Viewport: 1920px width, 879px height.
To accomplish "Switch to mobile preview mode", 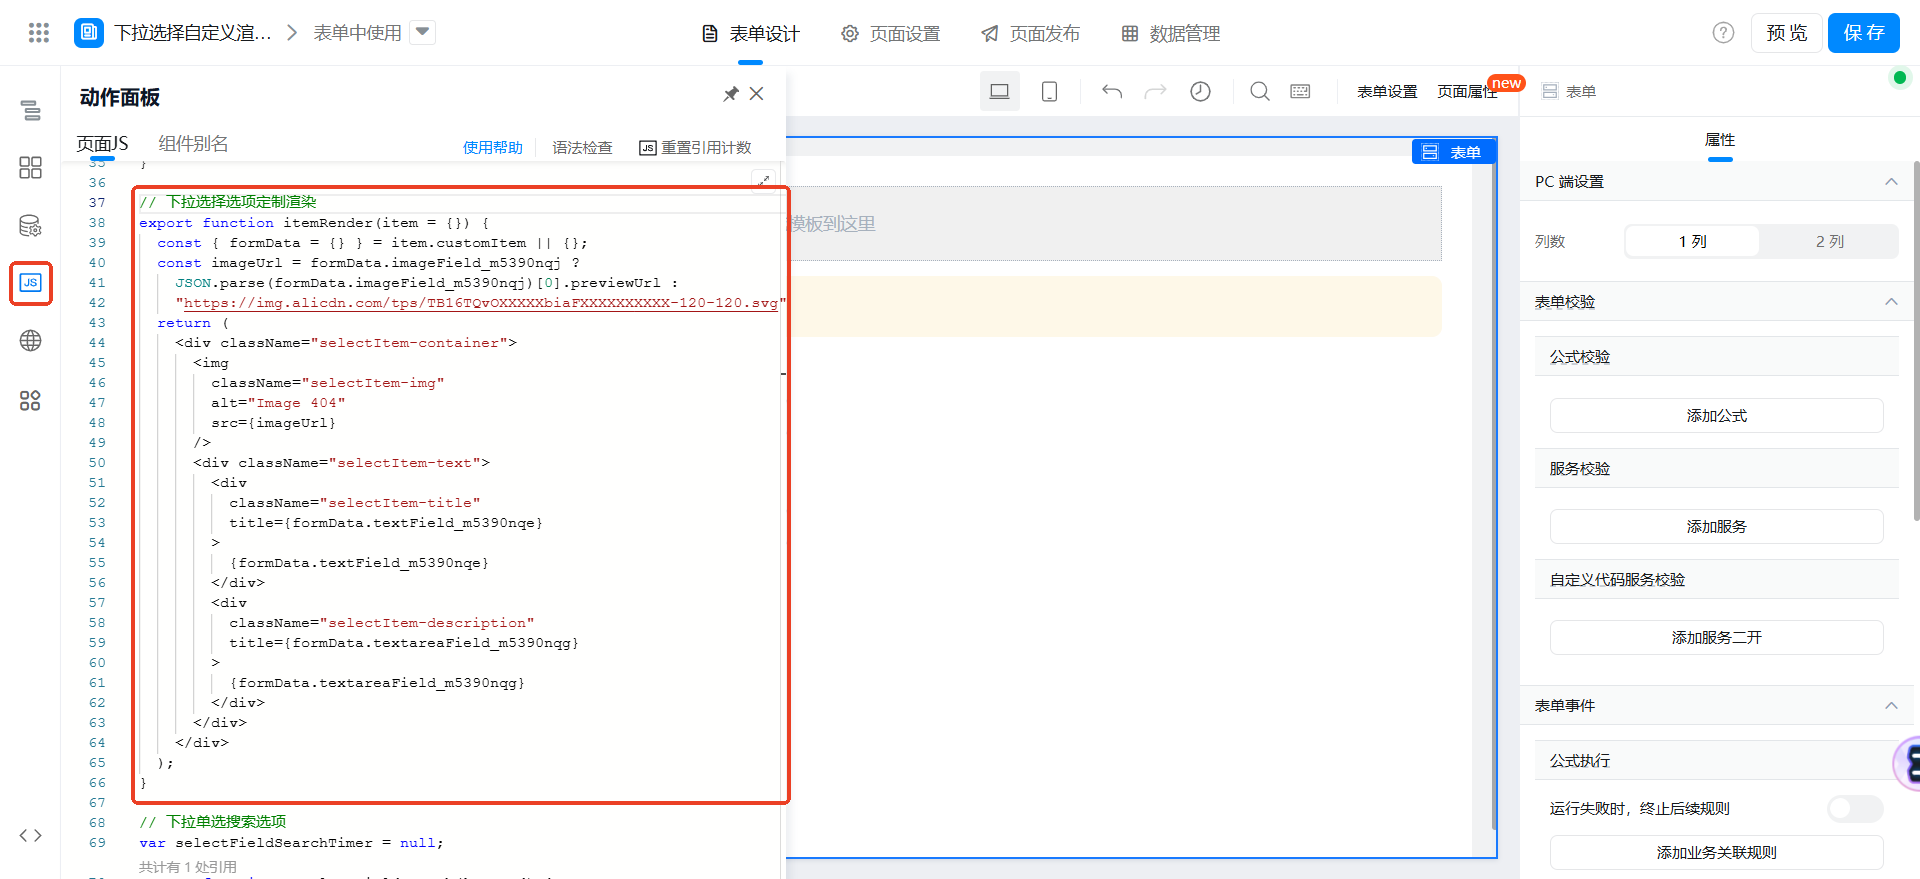I will coord(1049,91).
